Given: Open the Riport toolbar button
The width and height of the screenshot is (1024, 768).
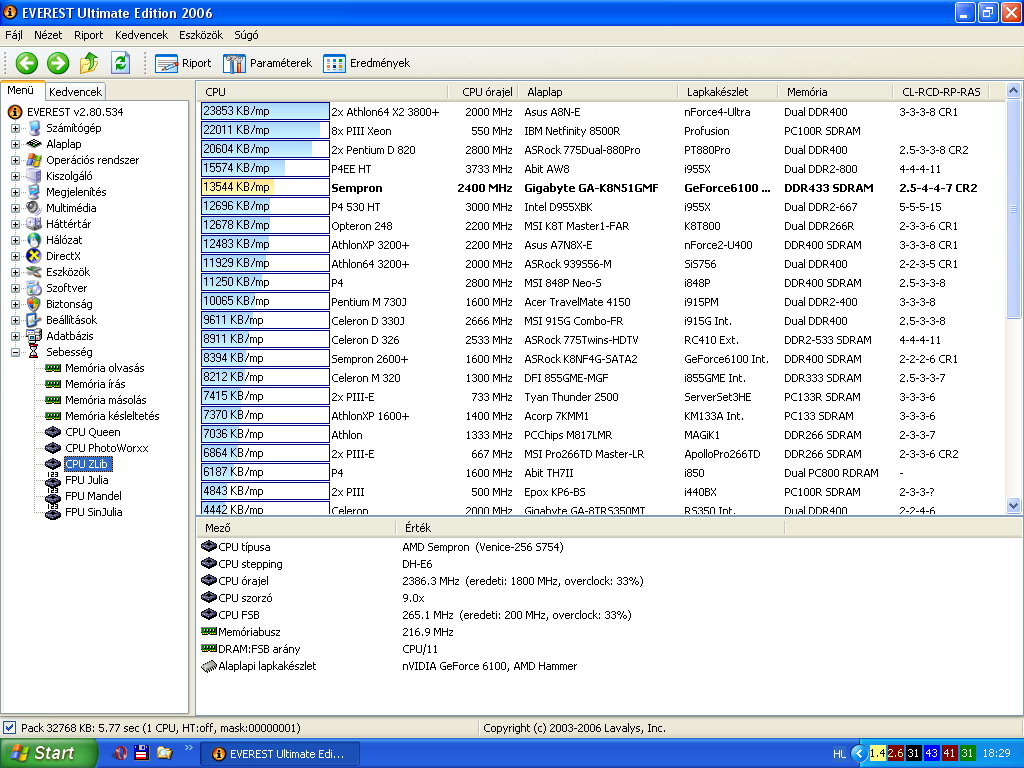Looking at the screenshot, I should pos(184,63).
